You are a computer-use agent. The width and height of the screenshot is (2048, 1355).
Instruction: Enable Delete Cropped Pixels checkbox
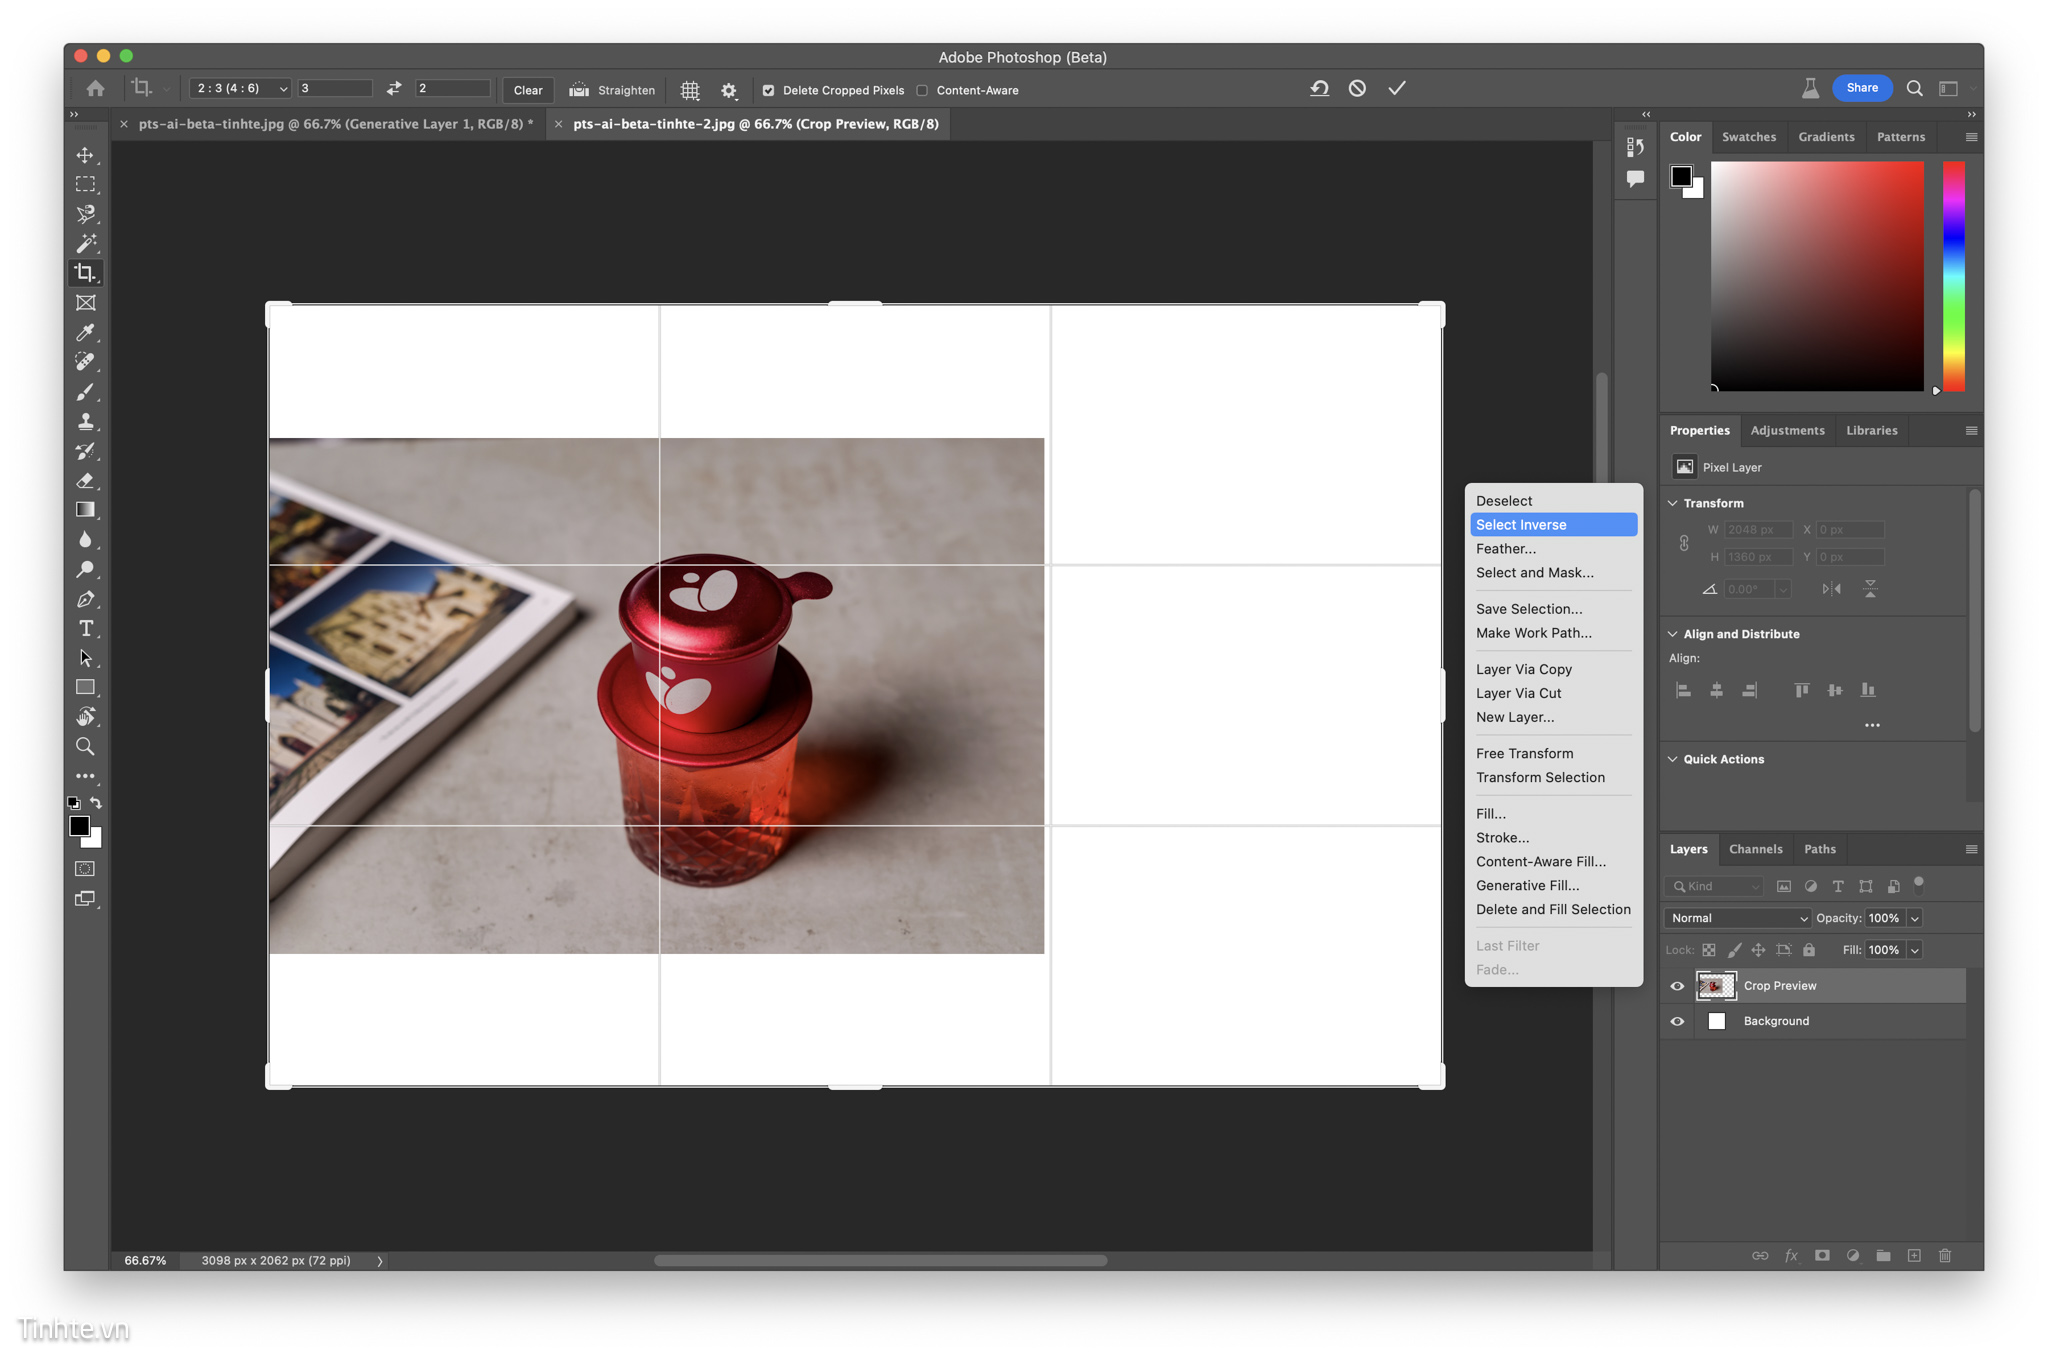coord(768,88)
